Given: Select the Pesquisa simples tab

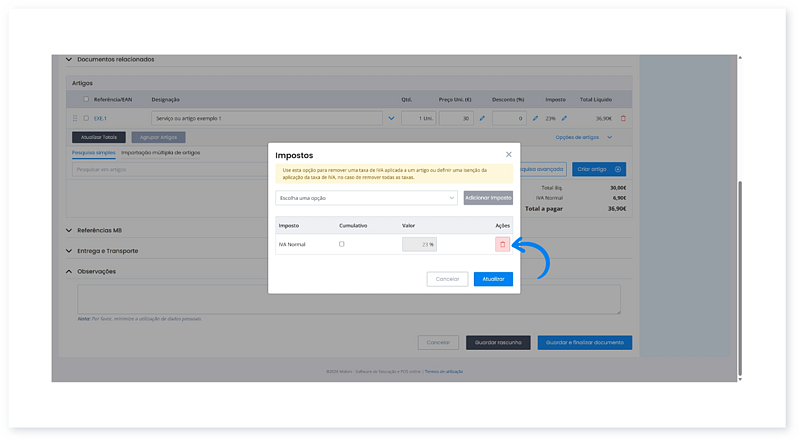Looking at the screenshot, I should 94,152.
